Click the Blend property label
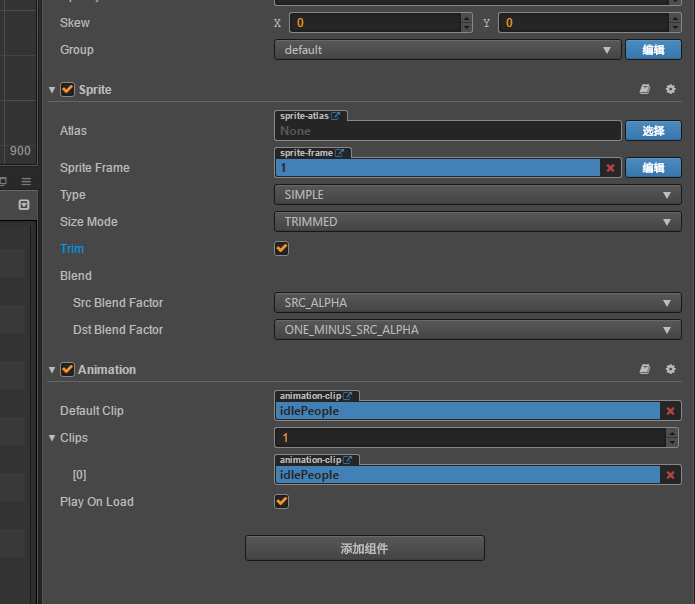 click(76, 276)
